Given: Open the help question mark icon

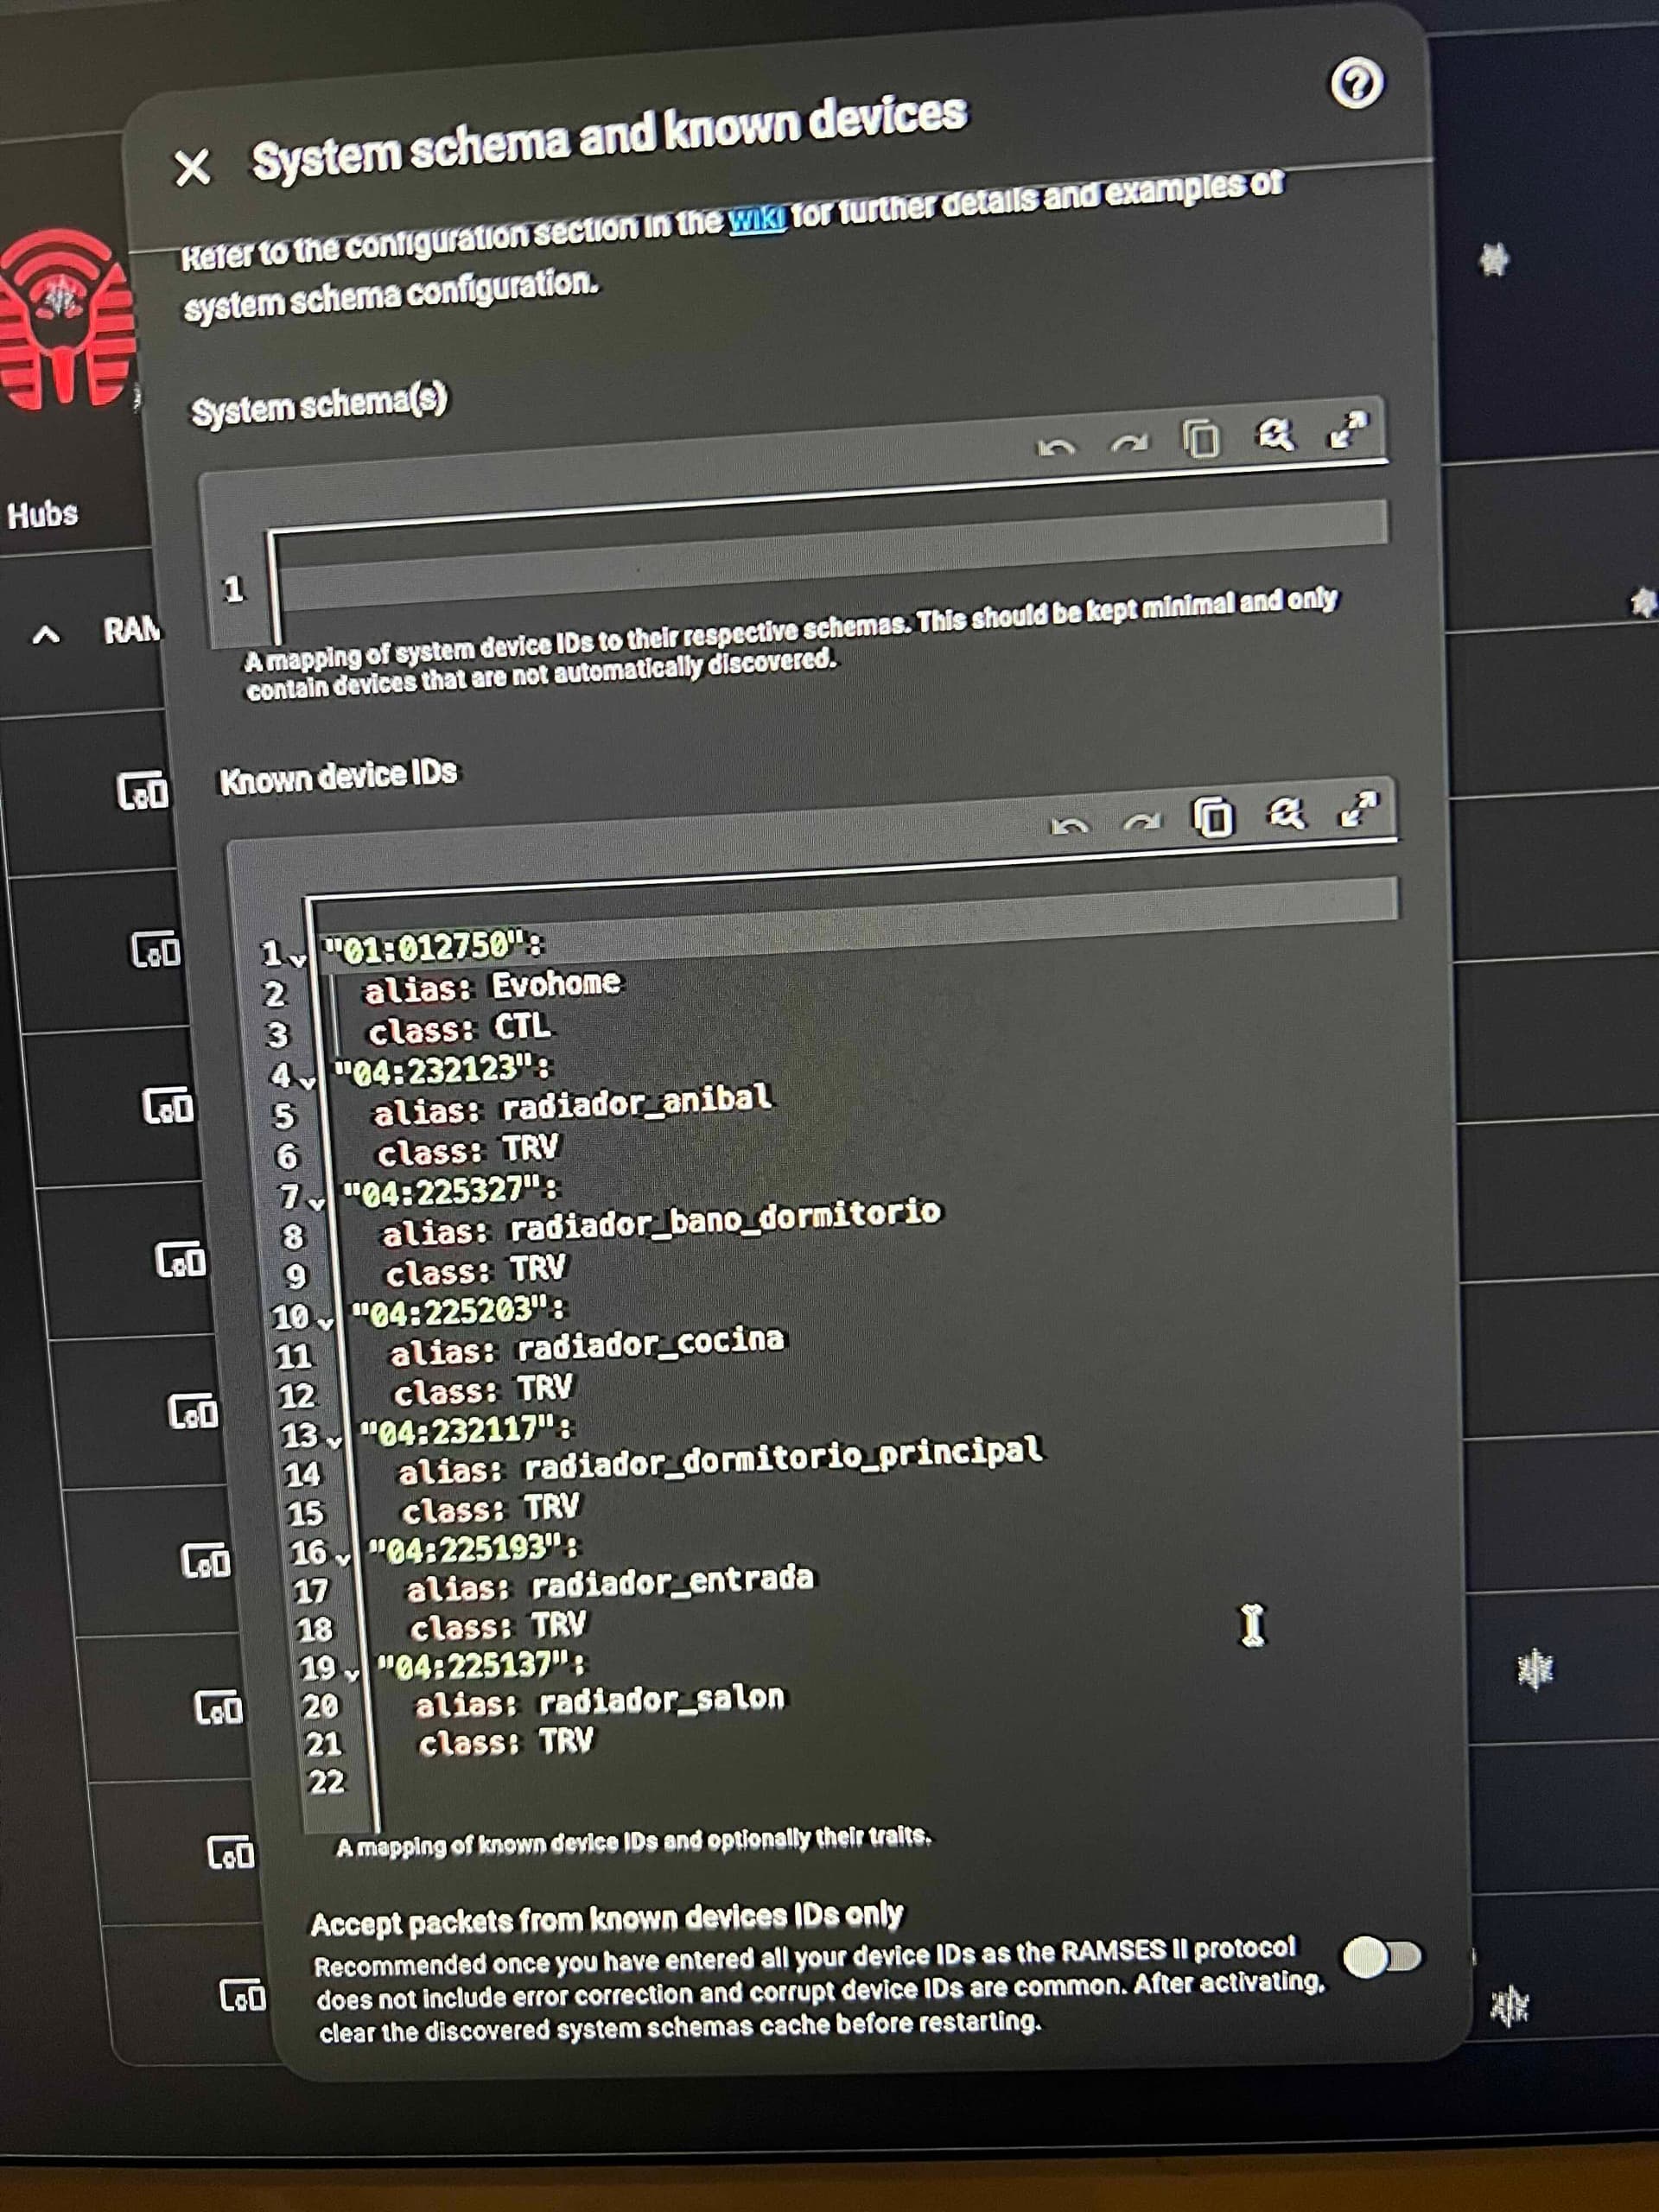Looking at the screenshot, I should [x=1356, y=84].
